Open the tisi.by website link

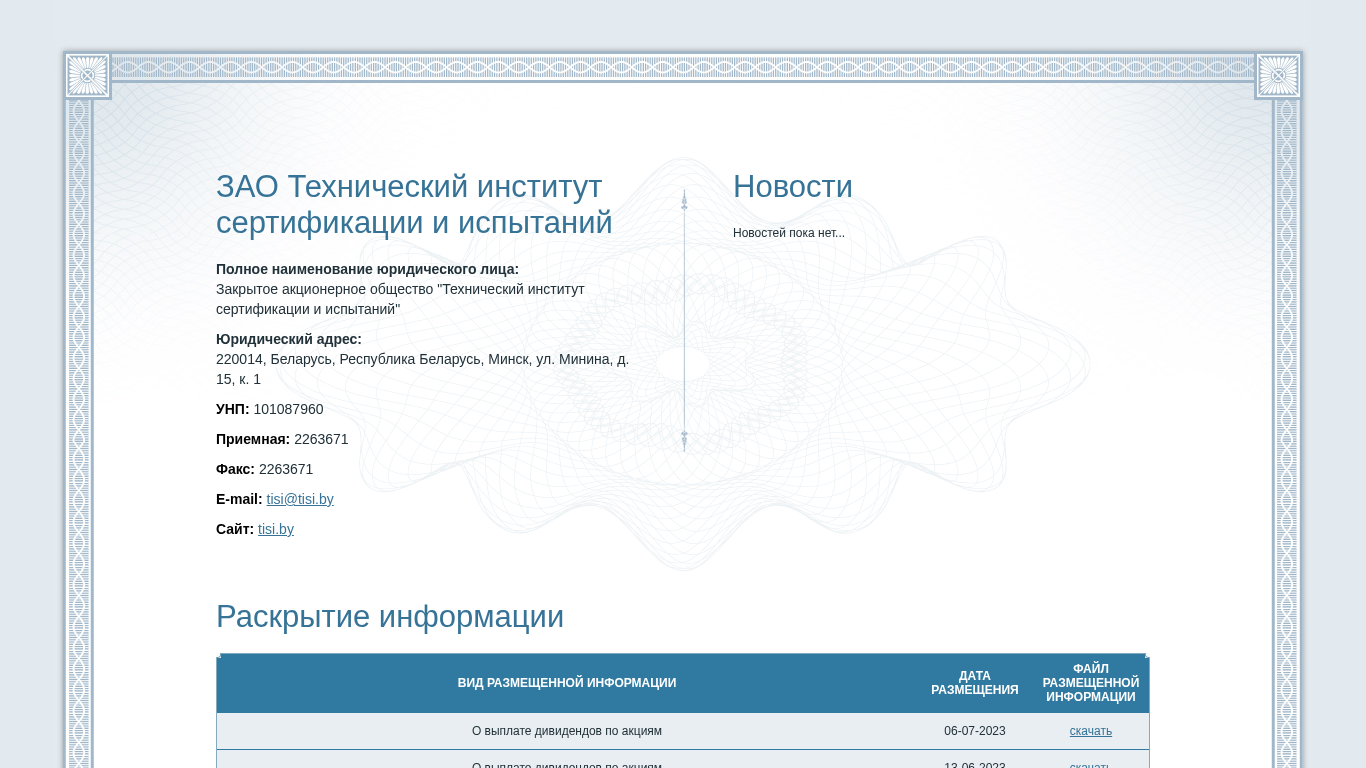[276, 529]
